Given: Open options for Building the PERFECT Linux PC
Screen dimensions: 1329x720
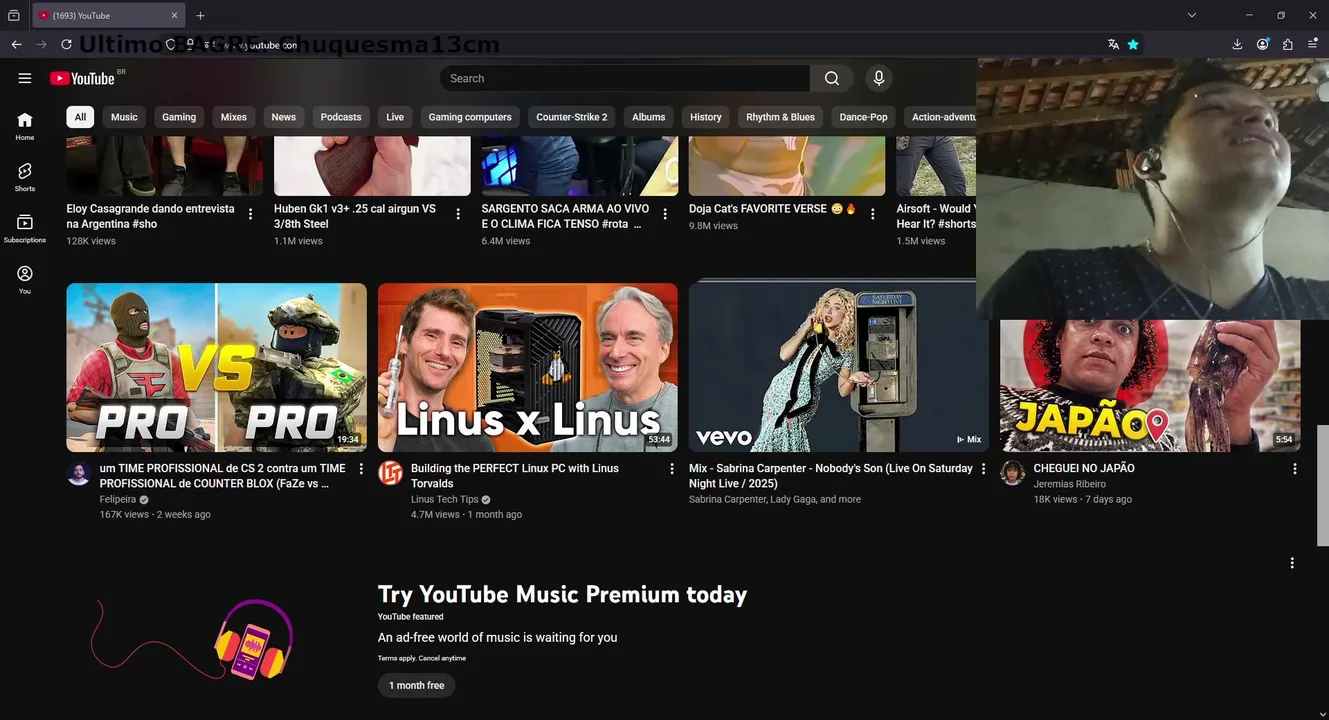Looking at the screenshot, I should point(672,468).
